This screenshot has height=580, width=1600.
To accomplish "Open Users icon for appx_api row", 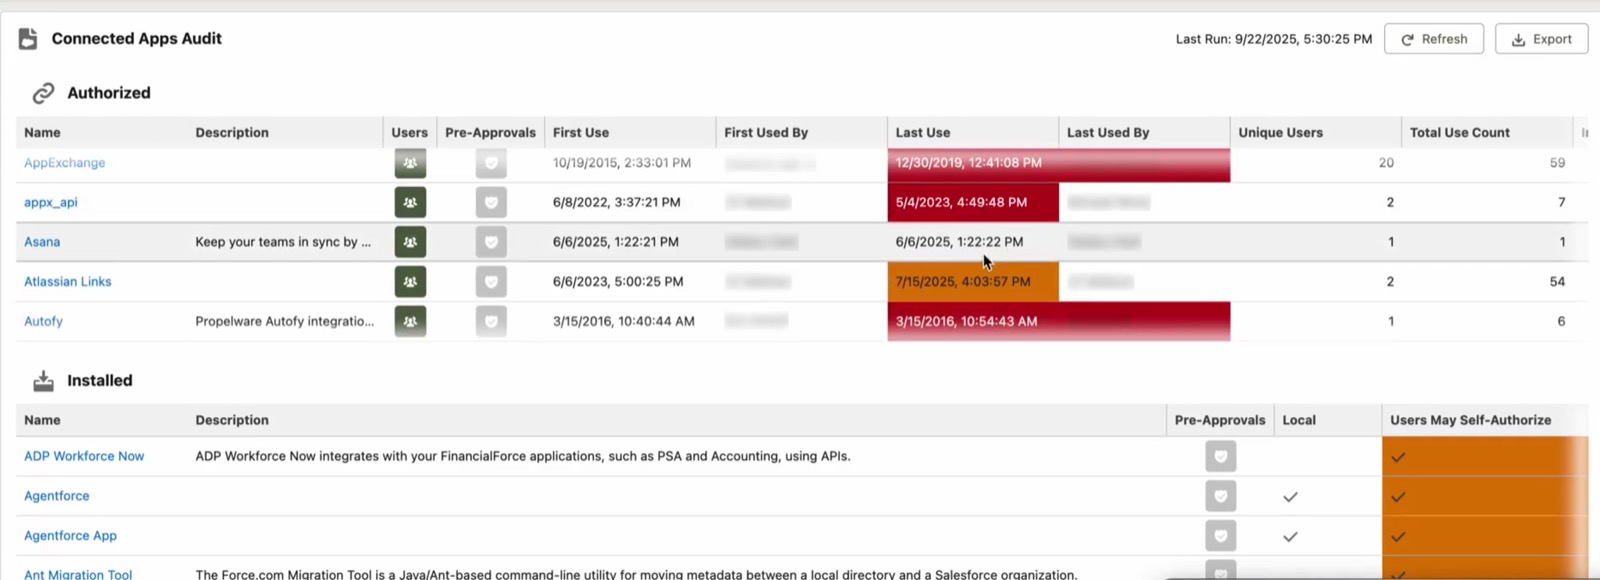I will point(410,202).
